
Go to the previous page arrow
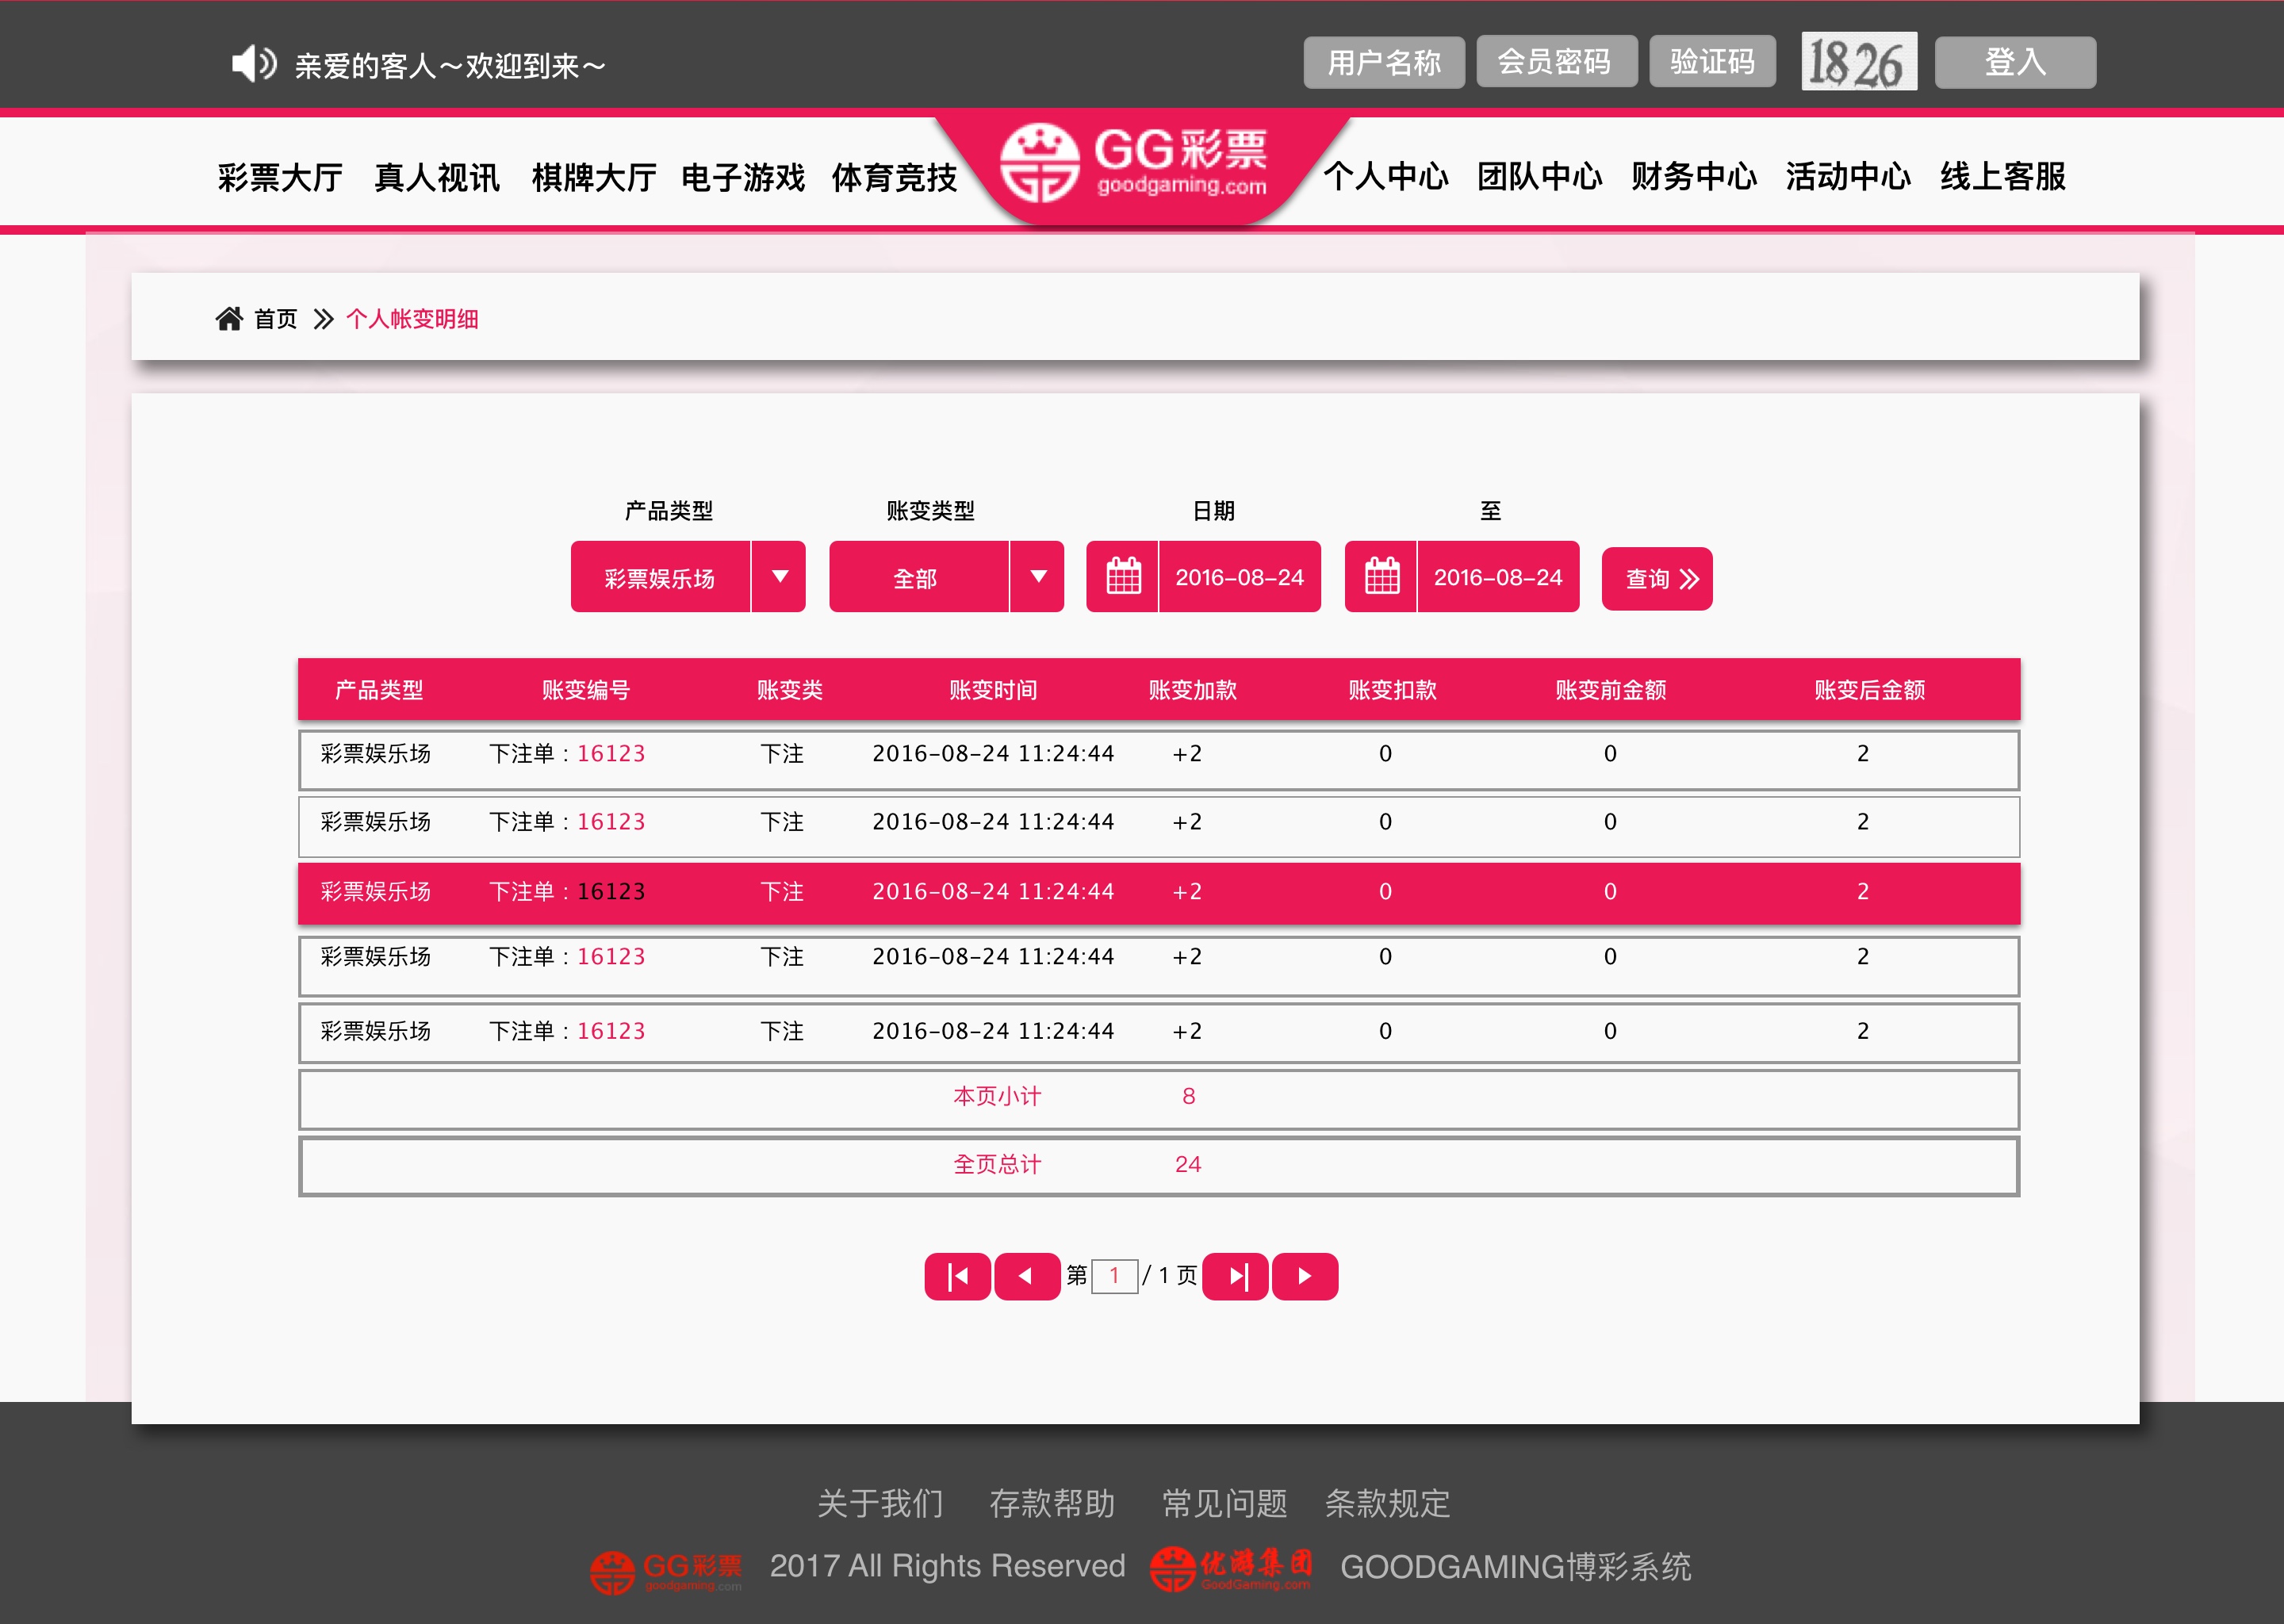(x=1026, y=1276)
